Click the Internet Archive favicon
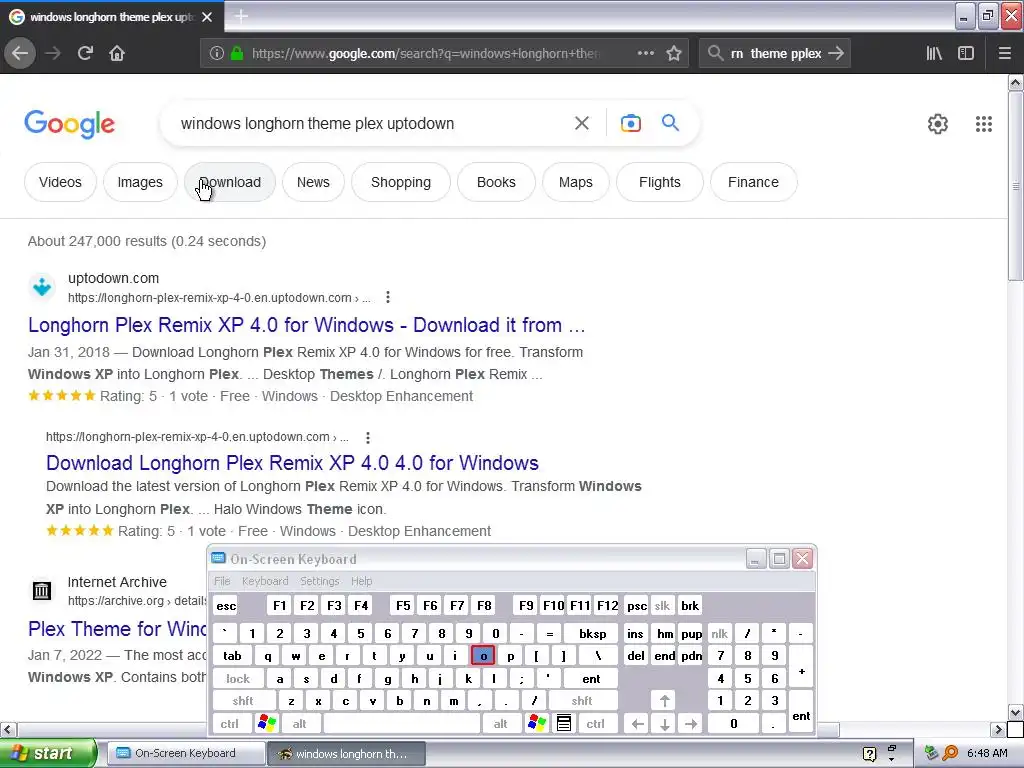The width and height of the screenshot is (1024, 768). coord(42,590)
